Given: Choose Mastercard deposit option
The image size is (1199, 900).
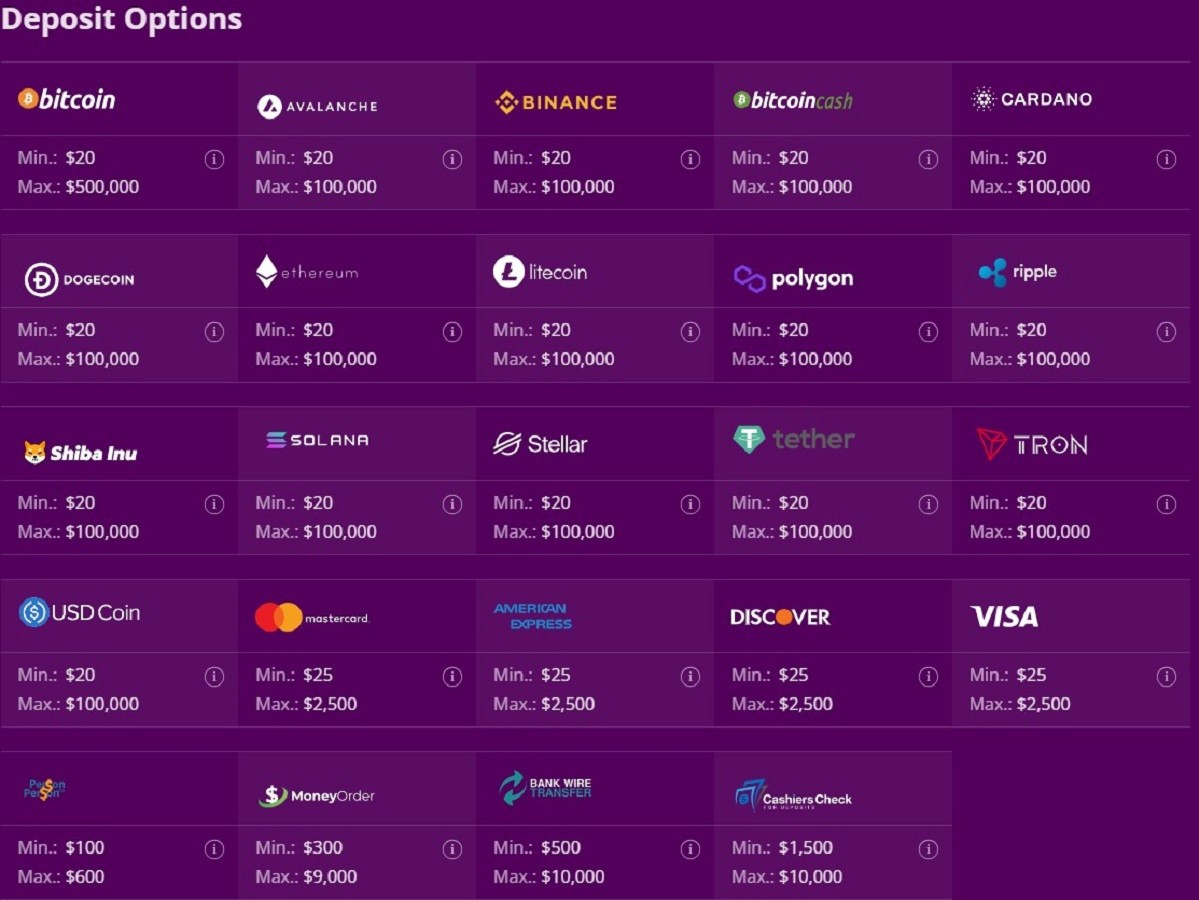Looking at the screenshot, I should tap(312, 617).
